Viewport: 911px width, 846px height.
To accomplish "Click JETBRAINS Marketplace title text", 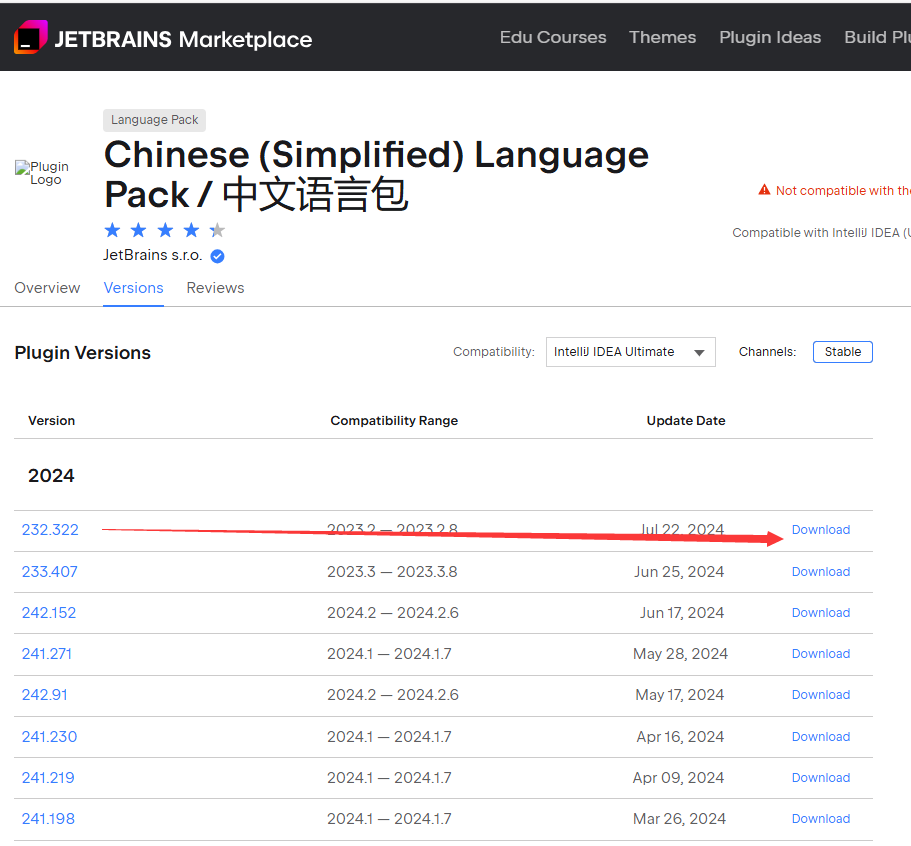I will click(183, 40).
